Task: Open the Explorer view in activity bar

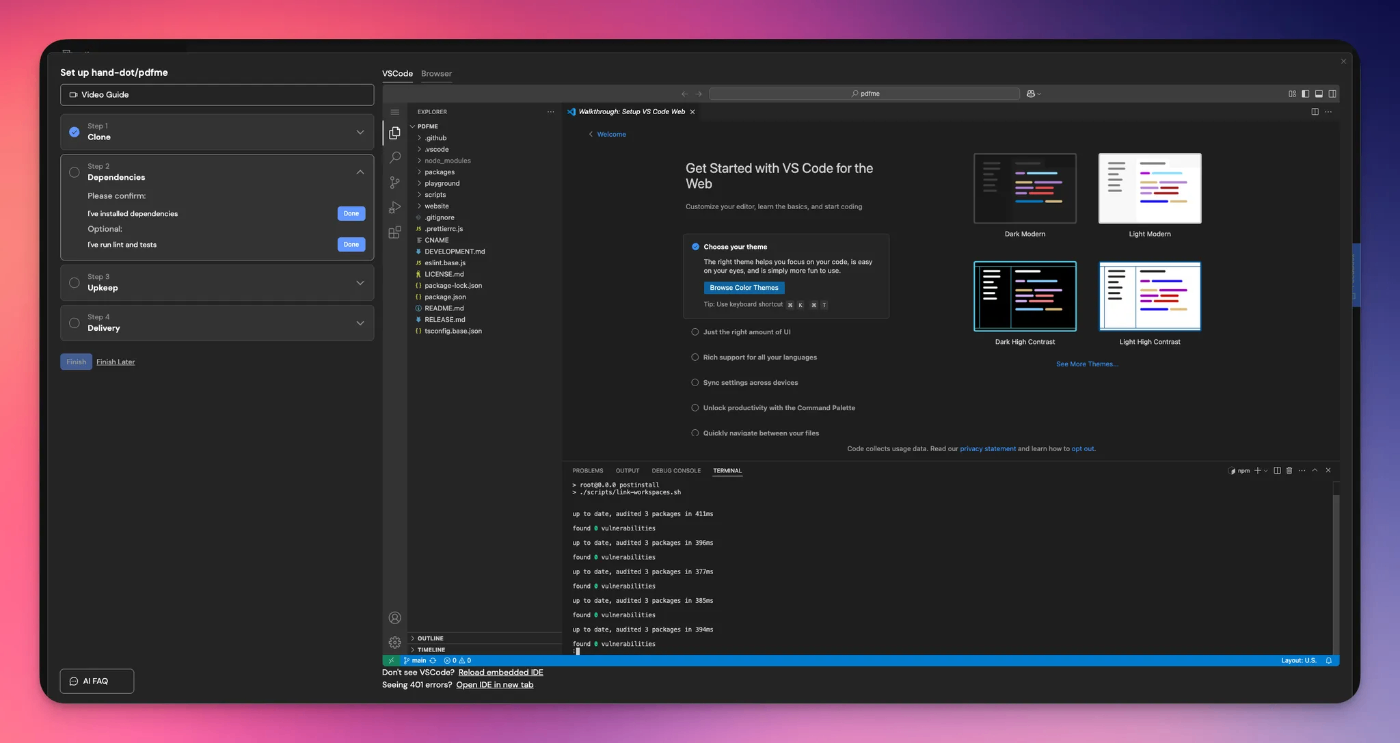Action: [x=395, y=133]
